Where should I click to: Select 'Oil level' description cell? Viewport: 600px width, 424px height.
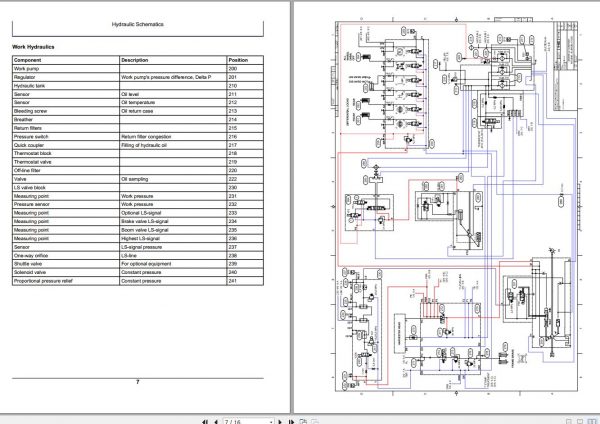130,94
